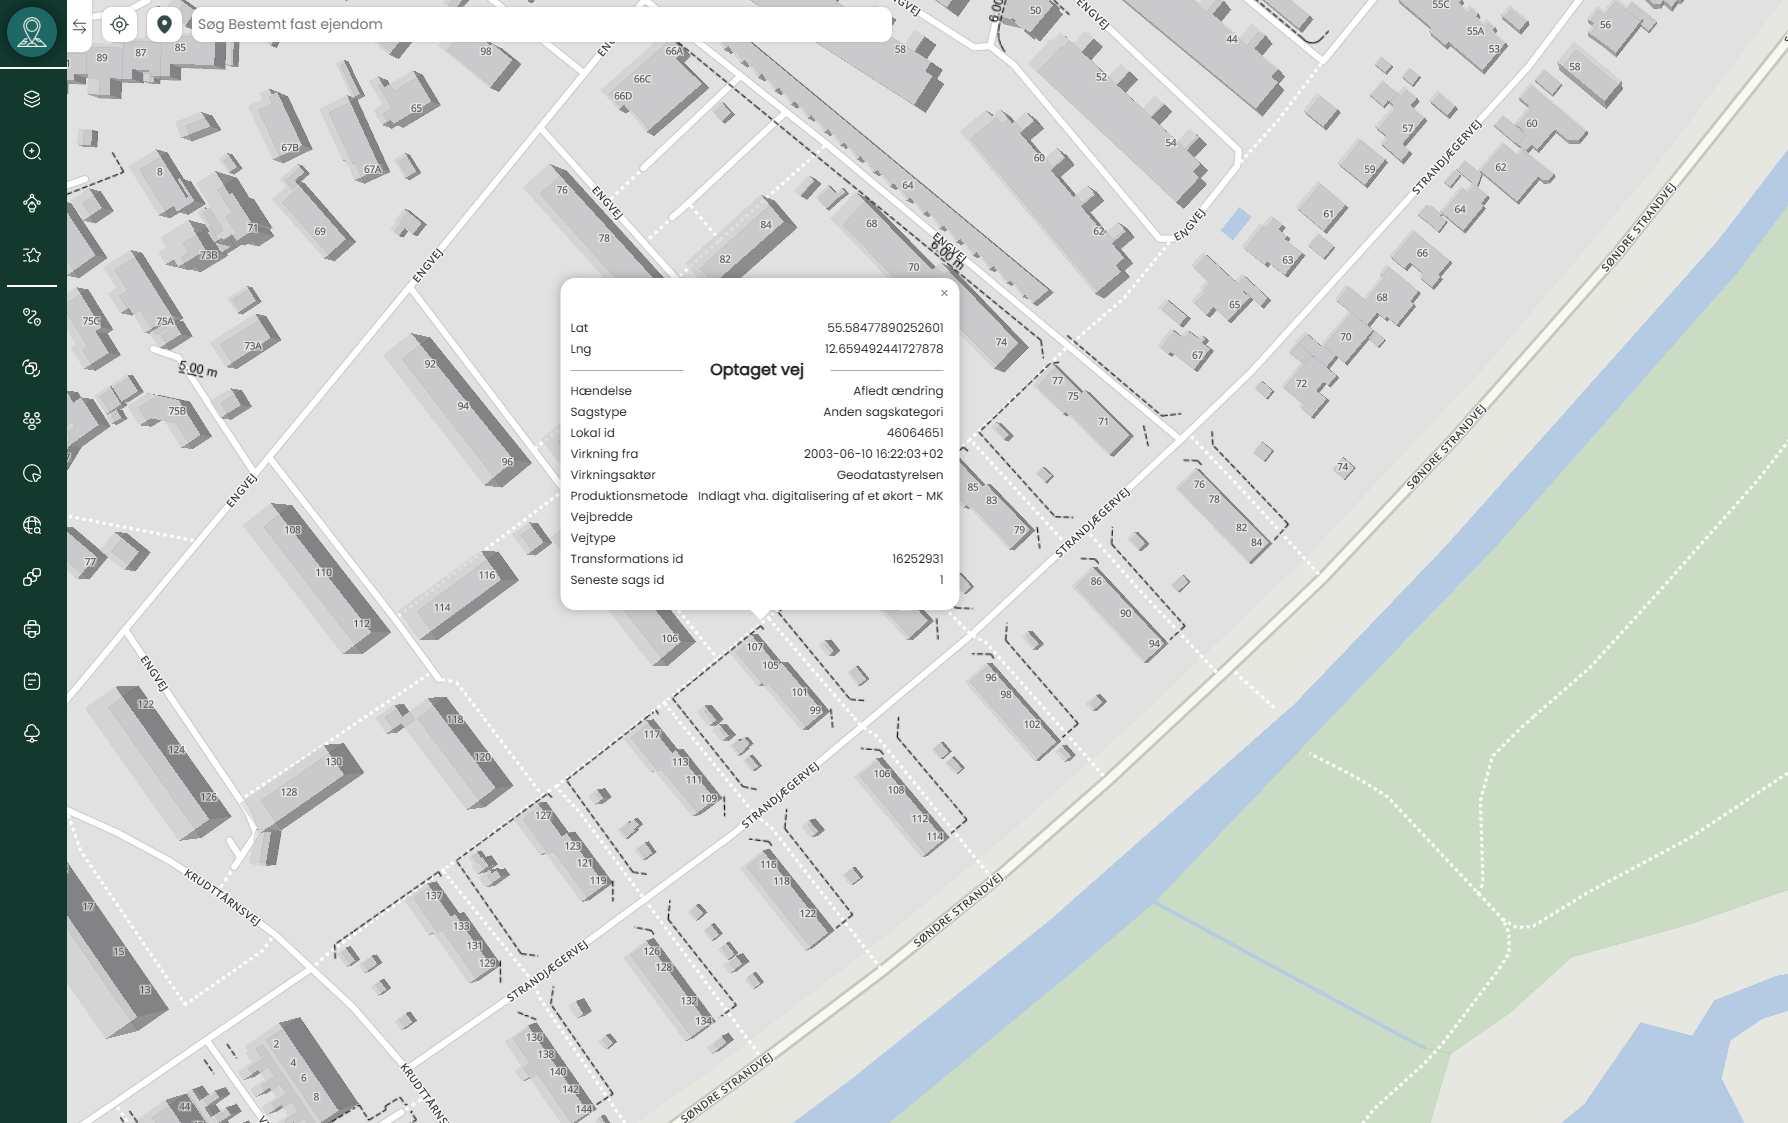
Task: Open the globe search tool
Action: [x=32, y=525]
